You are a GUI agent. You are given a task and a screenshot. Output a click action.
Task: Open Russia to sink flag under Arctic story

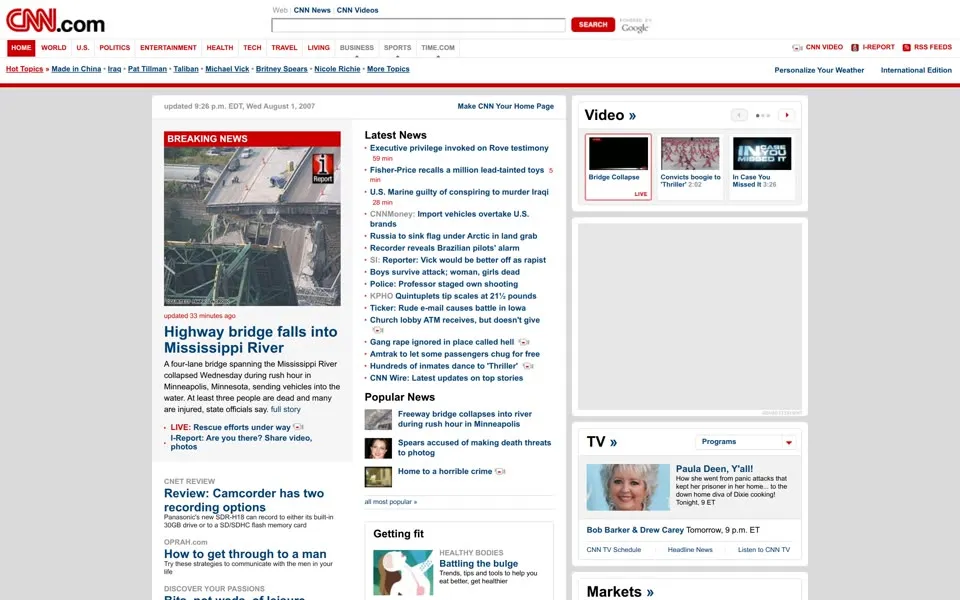coord(454,236)
